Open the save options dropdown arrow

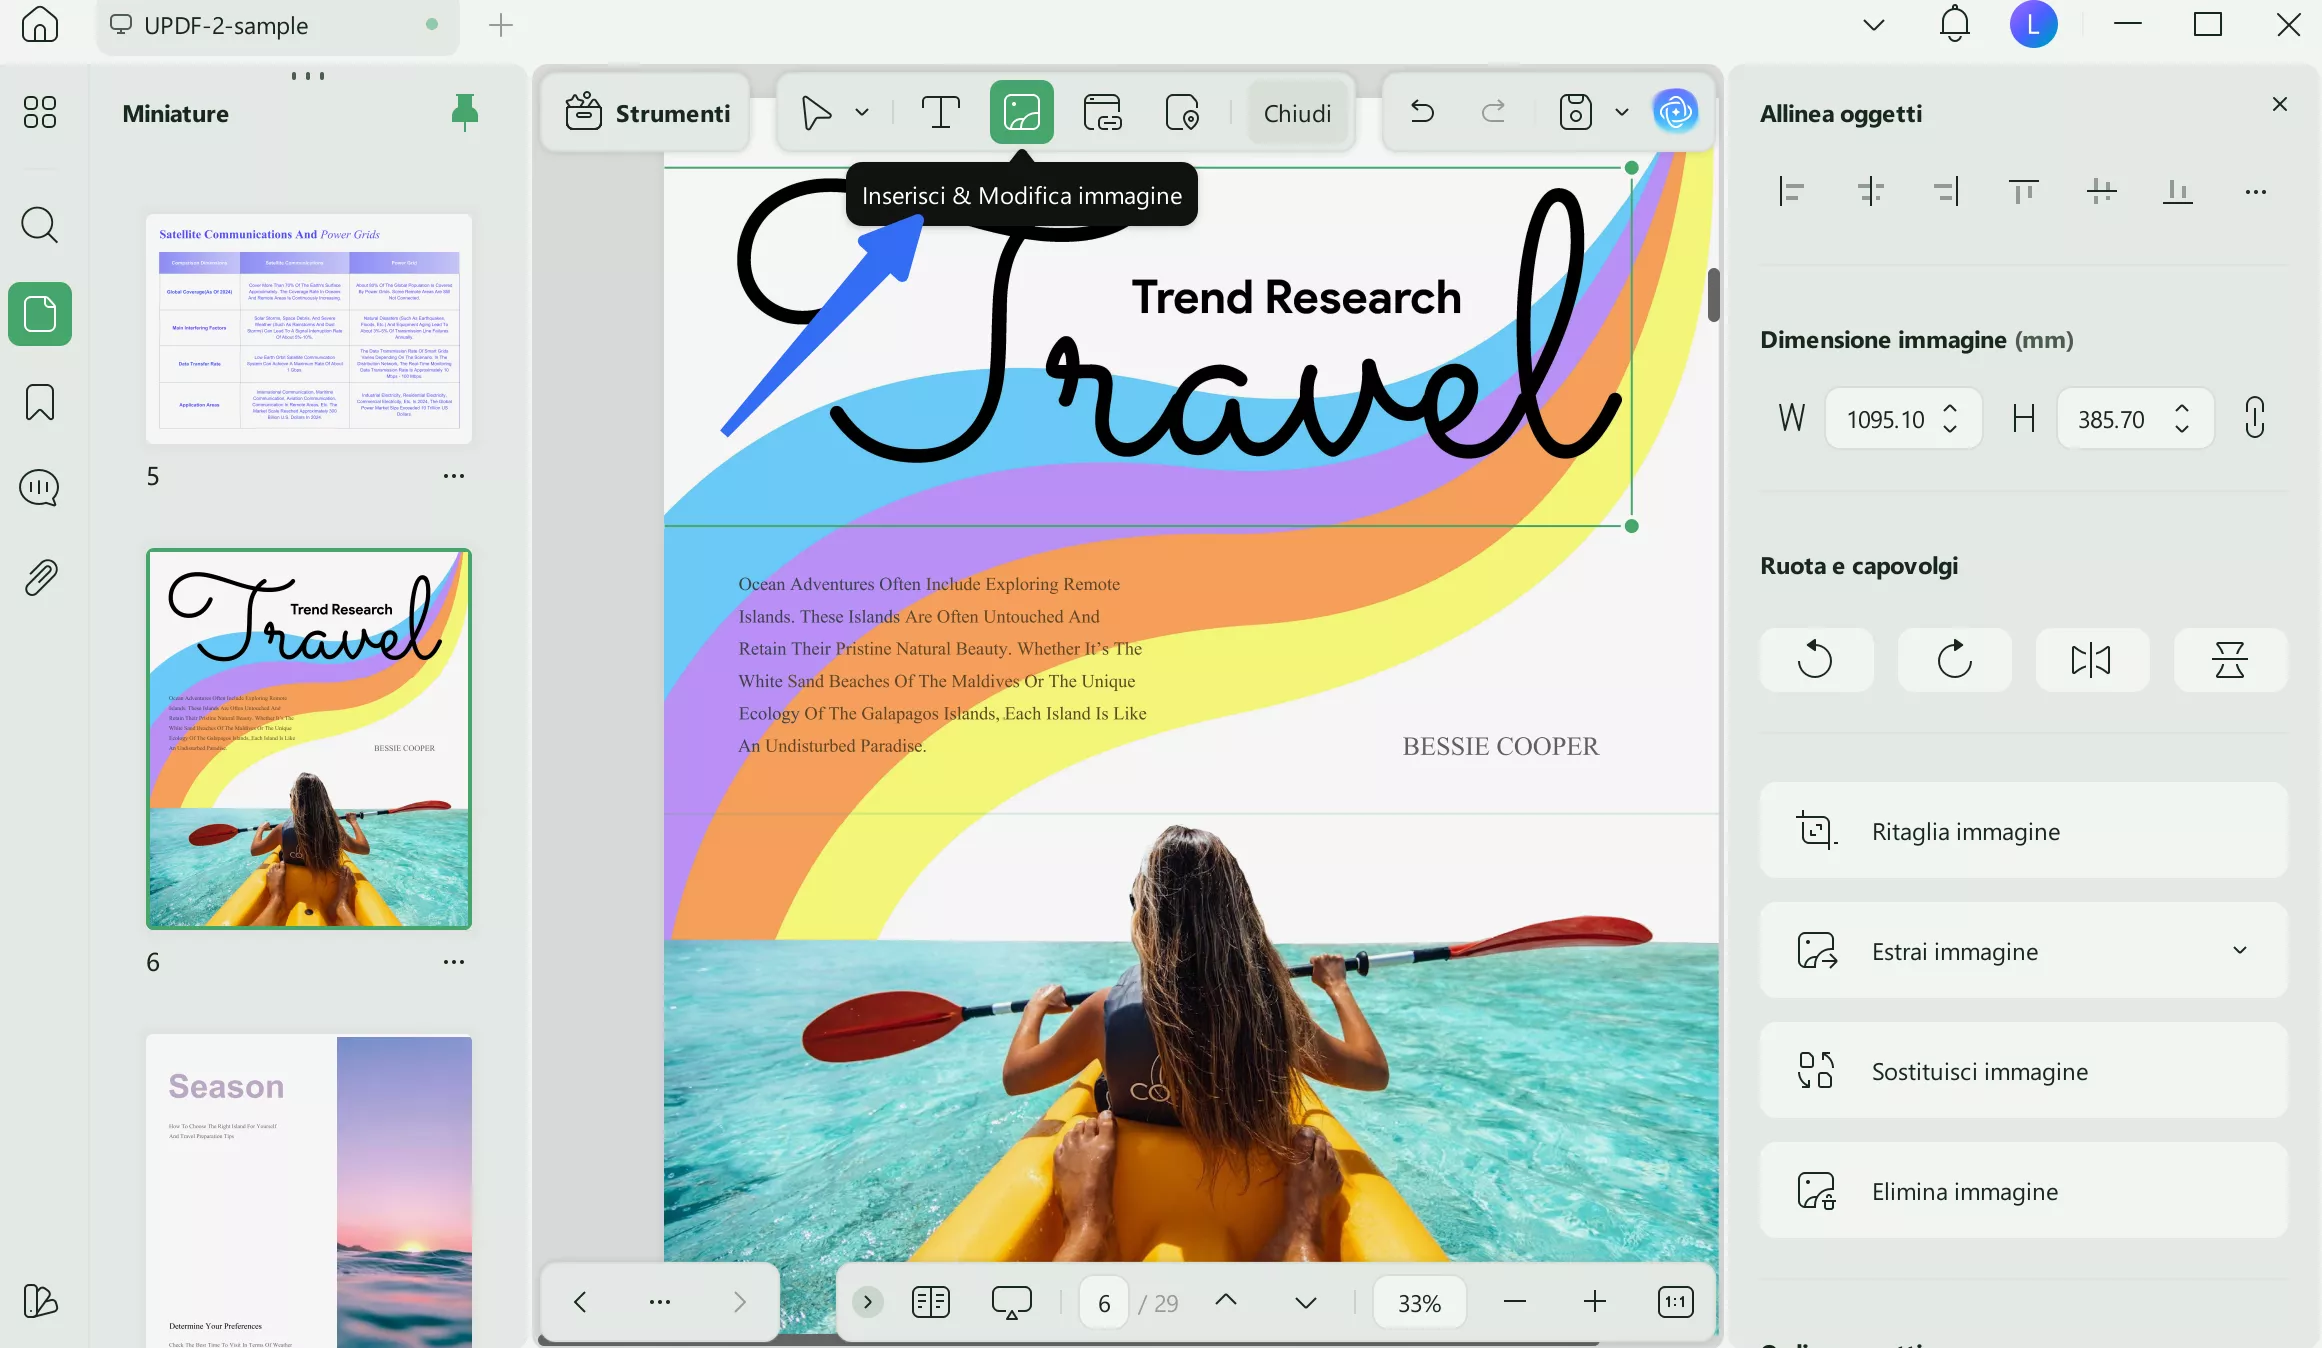(x=1621, y=113)
